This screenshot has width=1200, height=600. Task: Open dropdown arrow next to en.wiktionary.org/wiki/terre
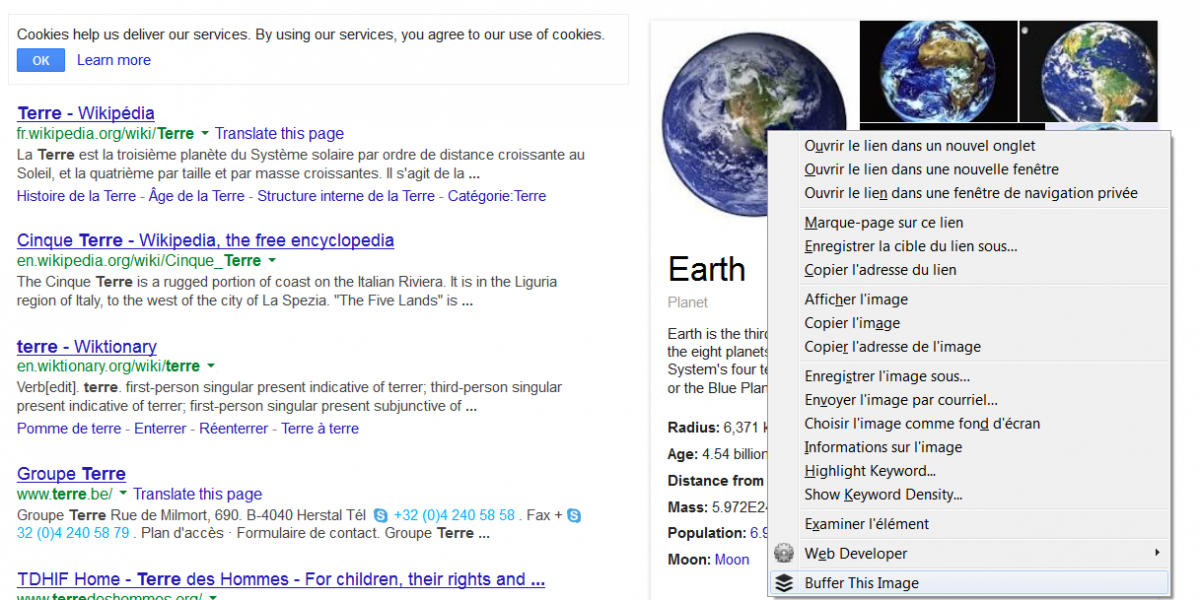point(210,367)
